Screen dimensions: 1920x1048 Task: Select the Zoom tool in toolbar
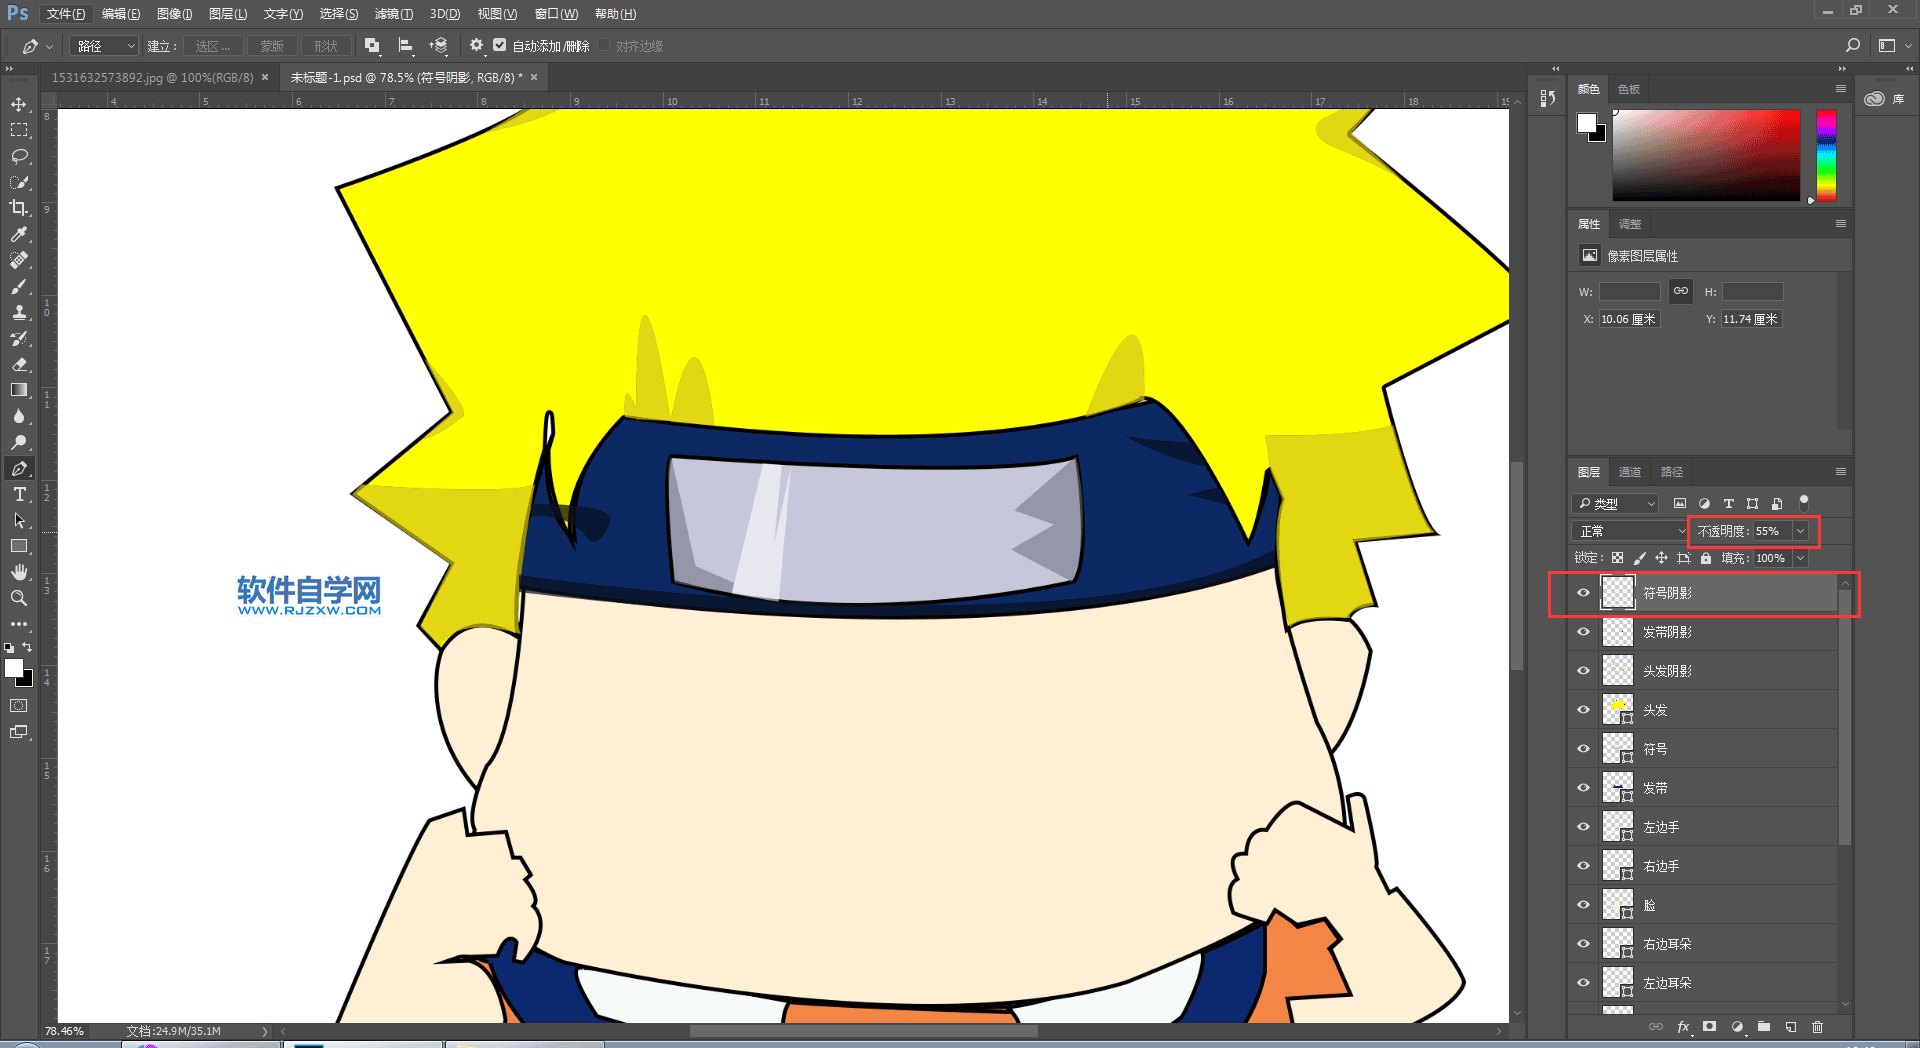coord(19,598)
